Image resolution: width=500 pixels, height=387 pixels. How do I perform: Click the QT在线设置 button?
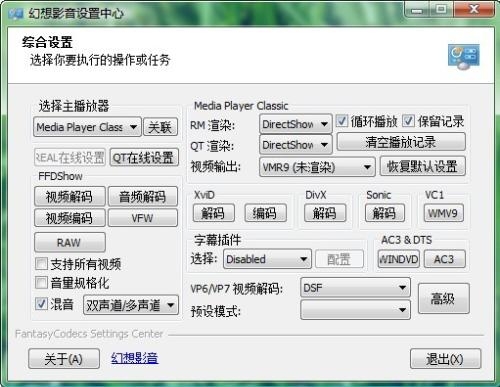tap(144, 157)
